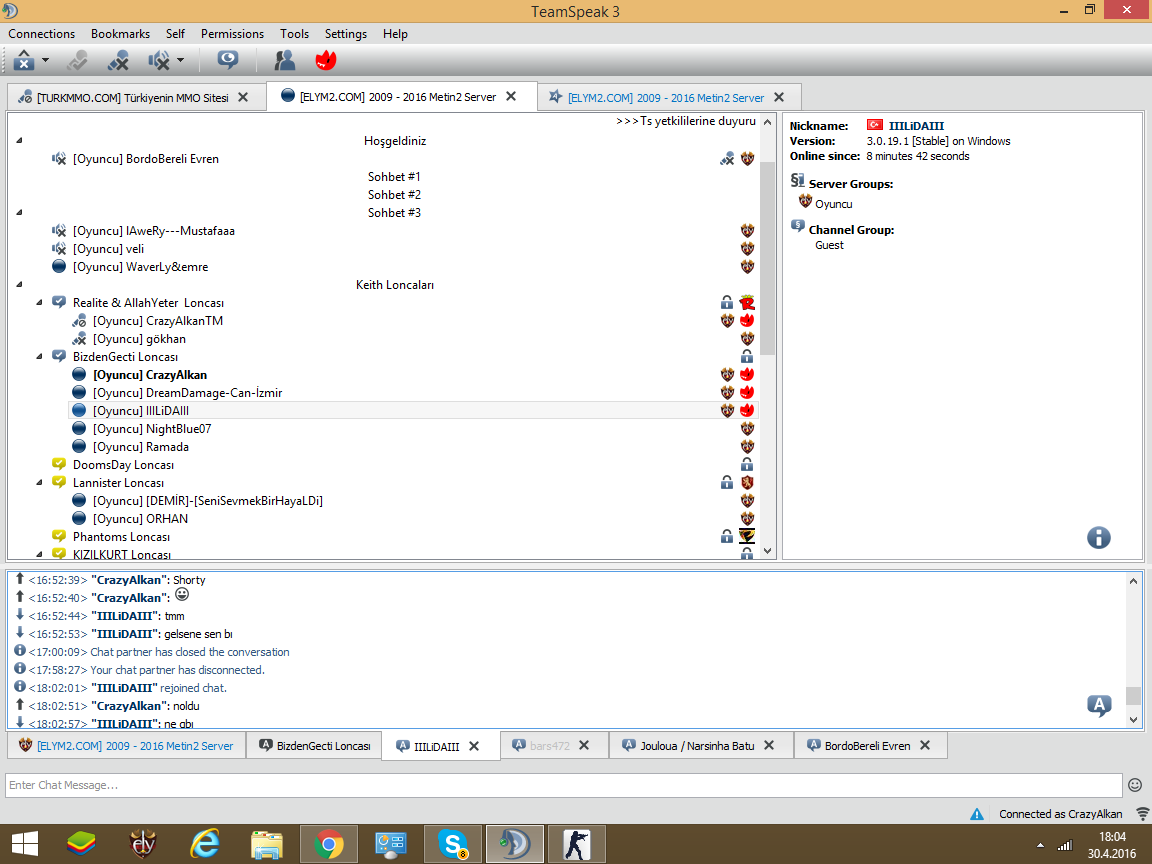Click the chat scrollbar down arrow
Viewport: 1152px width, 864px height.
pos(1134,720)
